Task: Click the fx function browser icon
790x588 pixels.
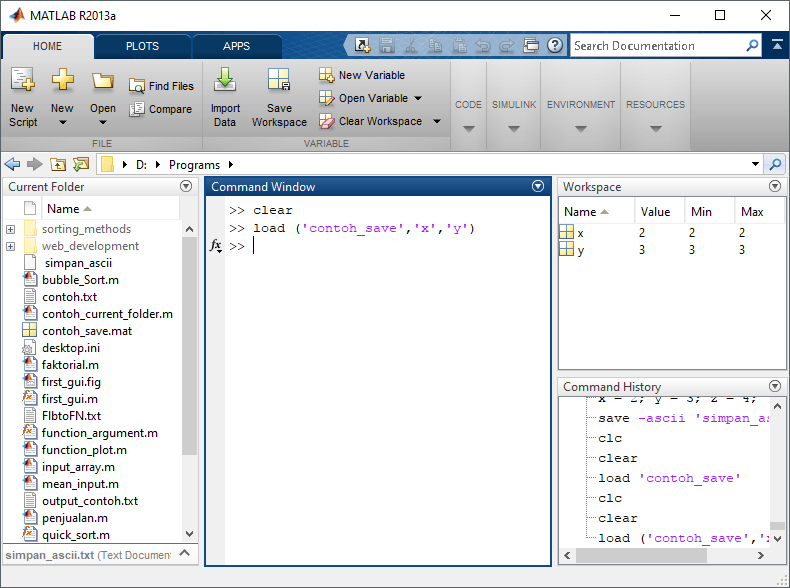Action: 216,246
